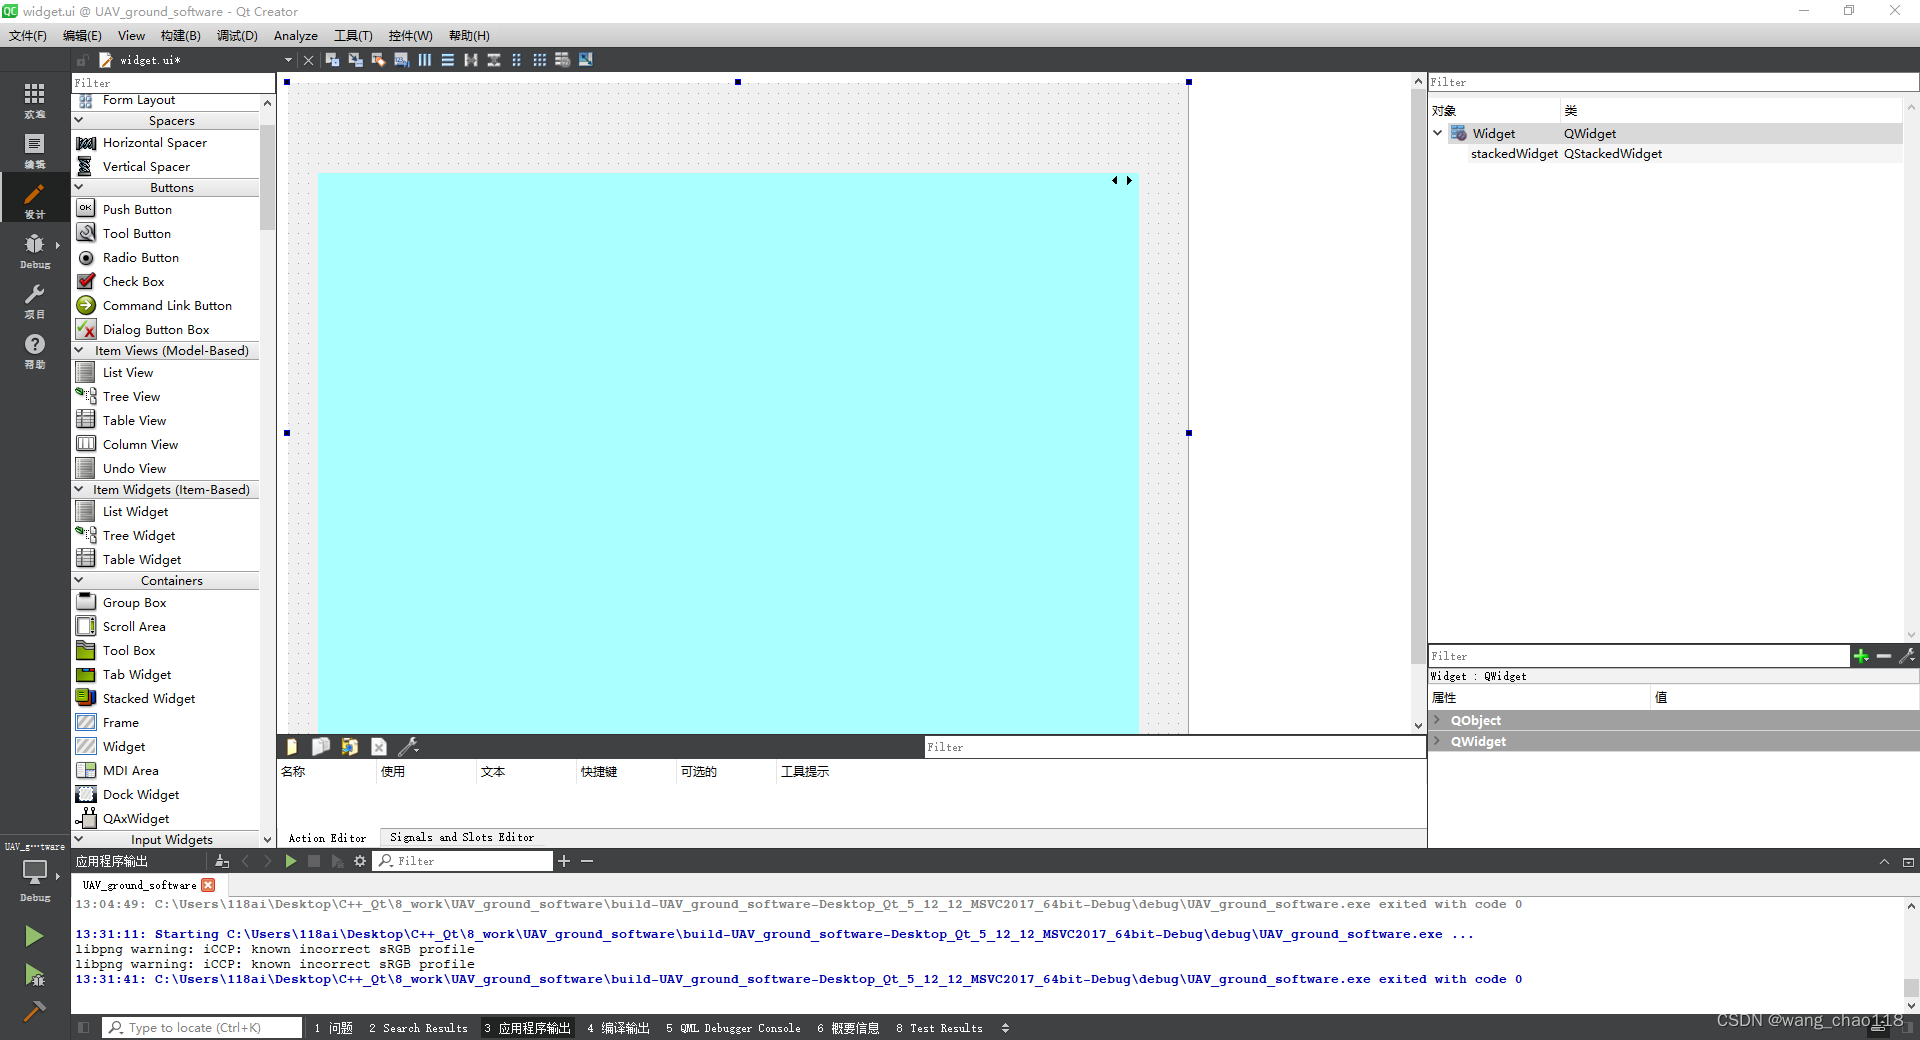This screenshot has height=1040, width=1920.
Task: Open 编译输出 compile output pane
Action: click(x=618, y=1028)
